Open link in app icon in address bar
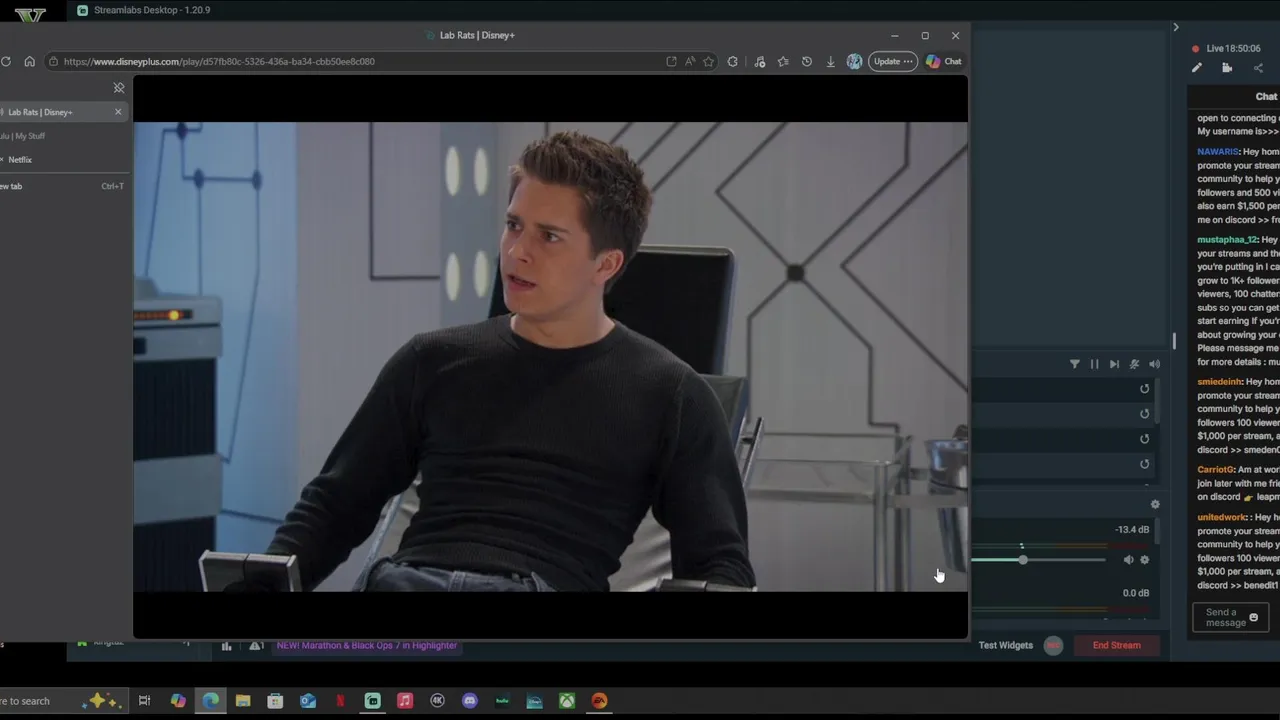This screenshot has height=720, width=1280. [671, 61]
